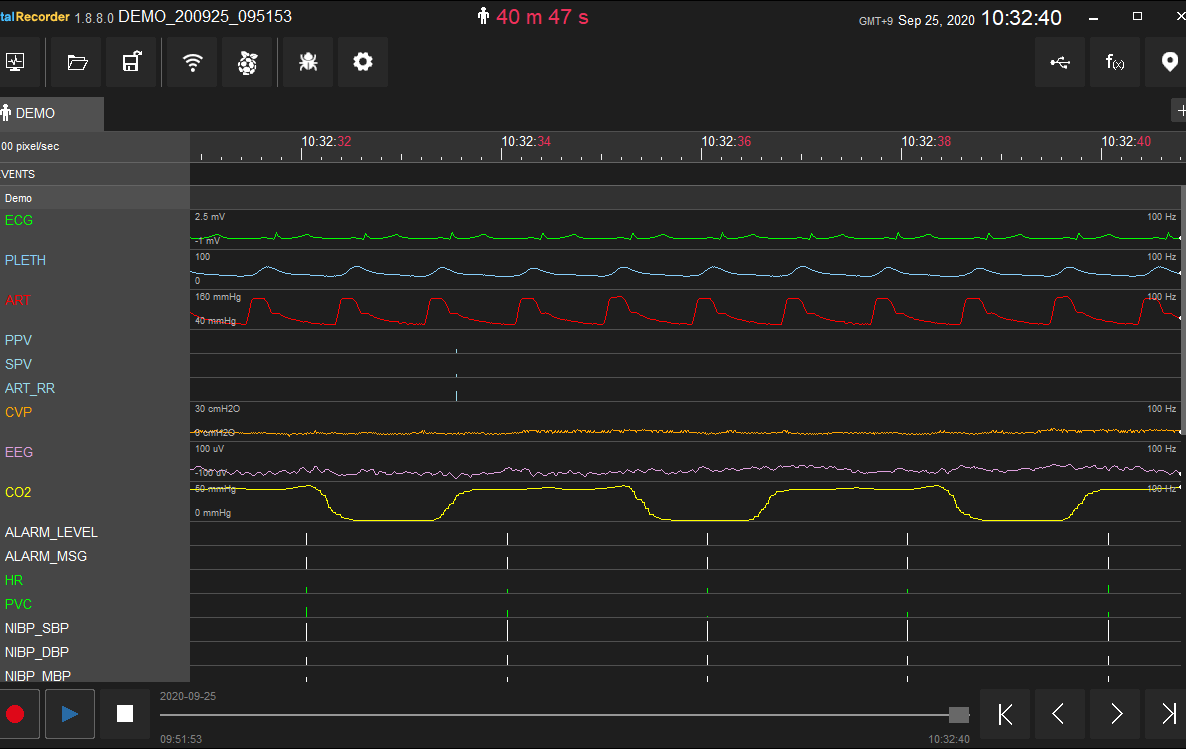The height and width of the screenshot is (749, 1186).
Task: Save recording with the floppy disk icon
Action: pos(132,62)
